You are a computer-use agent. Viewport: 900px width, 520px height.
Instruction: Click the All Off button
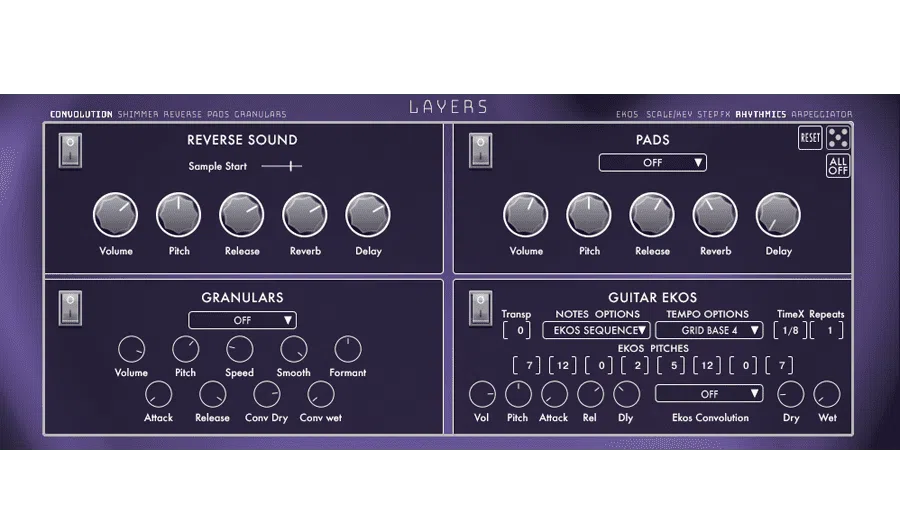(838, 166)
